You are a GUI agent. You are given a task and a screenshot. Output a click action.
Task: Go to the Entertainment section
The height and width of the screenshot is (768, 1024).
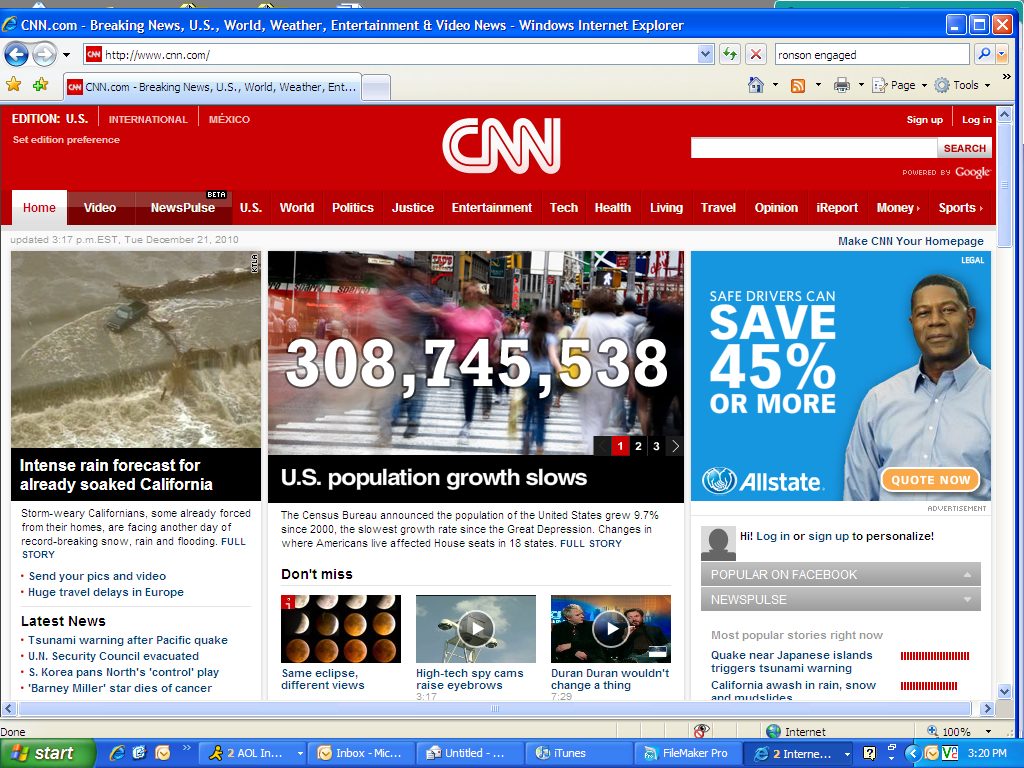point(492,208)
